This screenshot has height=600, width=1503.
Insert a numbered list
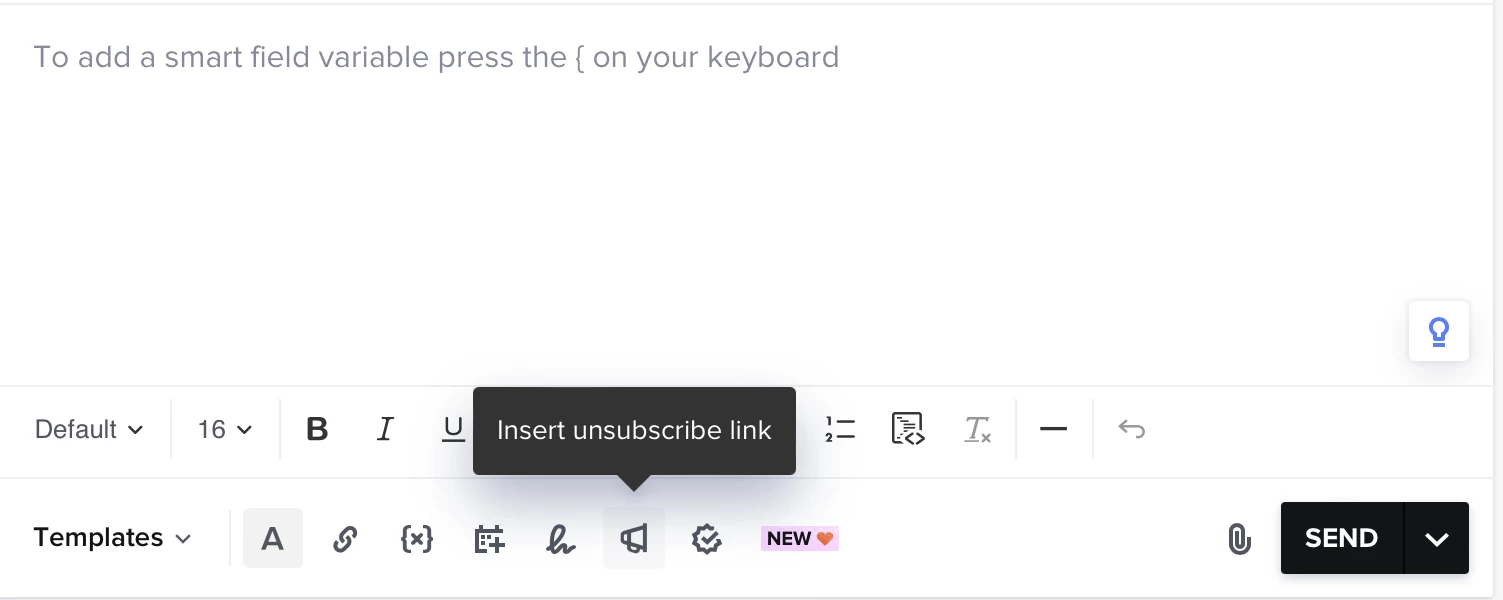coord(840,429)
